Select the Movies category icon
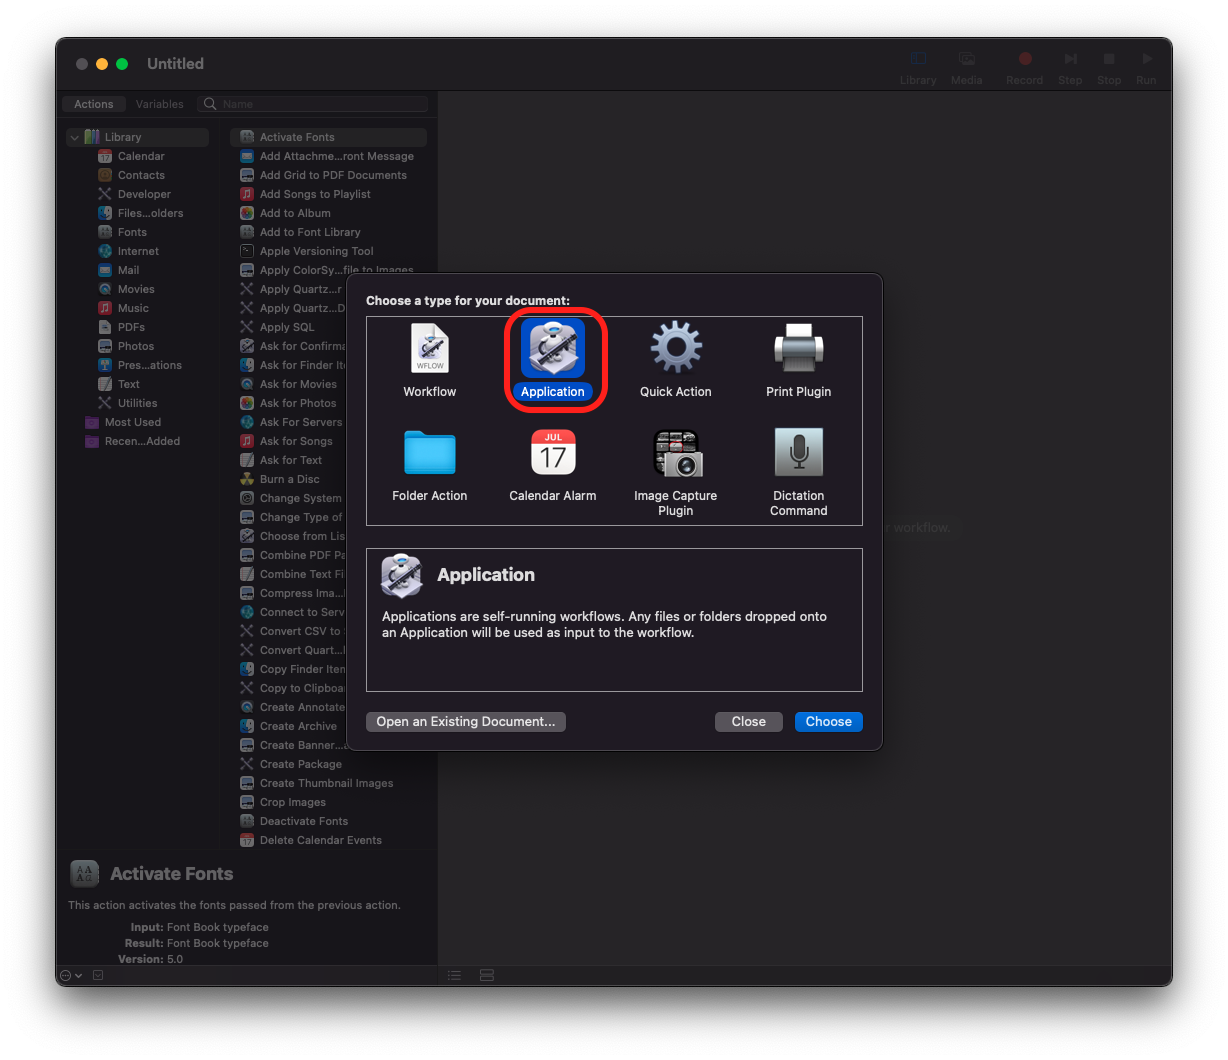The width and height of the screenshot is (1228, 1060). tap(105, 289)
